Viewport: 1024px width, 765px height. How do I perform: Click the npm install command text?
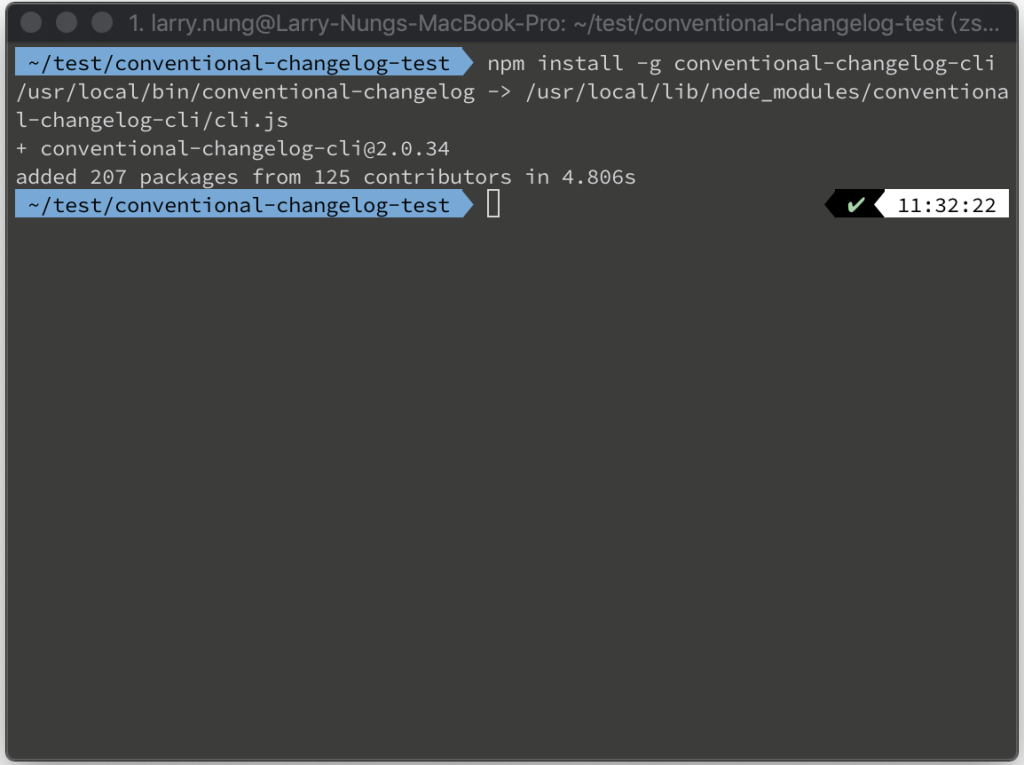pyautogui.click(x=741, y=63)
